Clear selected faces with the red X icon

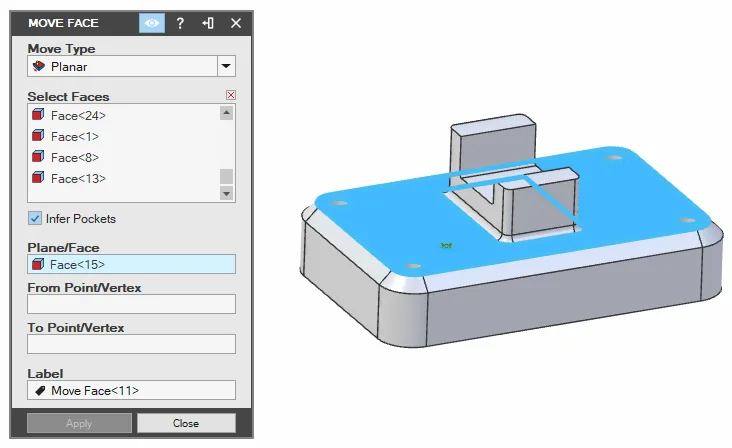(231, 95)
